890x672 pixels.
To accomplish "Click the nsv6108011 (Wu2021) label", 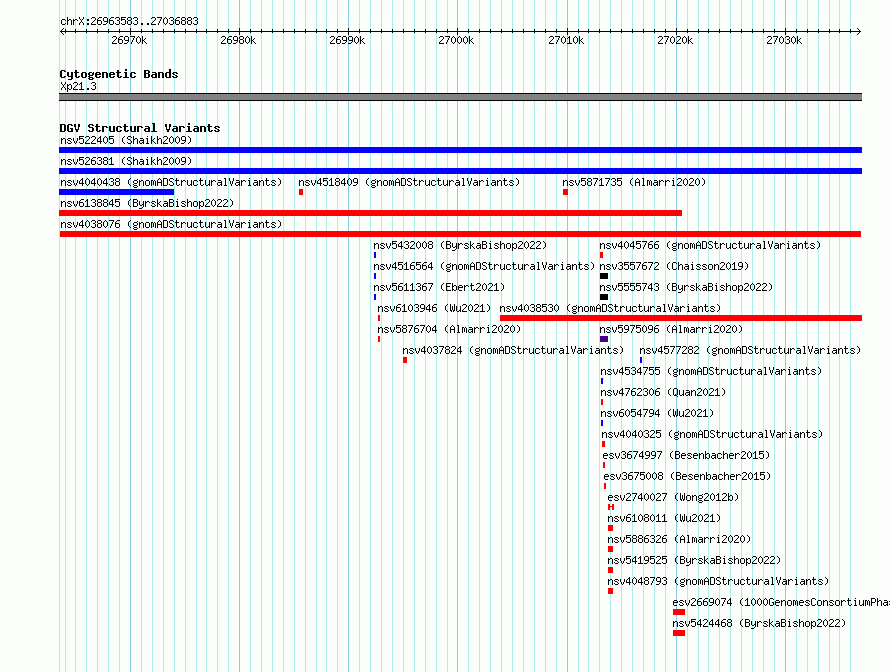I will tap(664, 518).
